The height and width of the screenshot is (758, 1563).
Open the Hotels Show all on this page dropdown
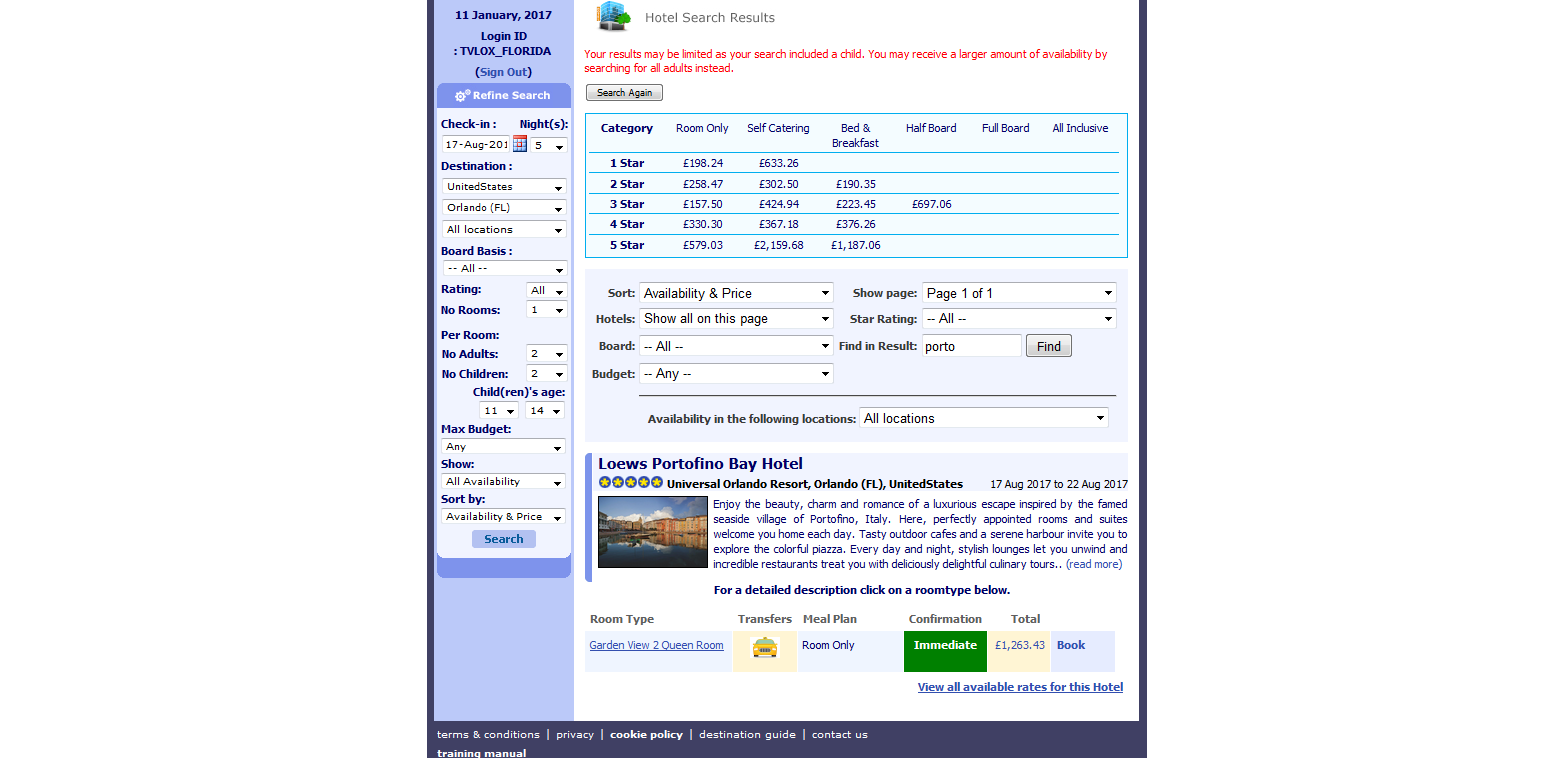click(736, 319)
